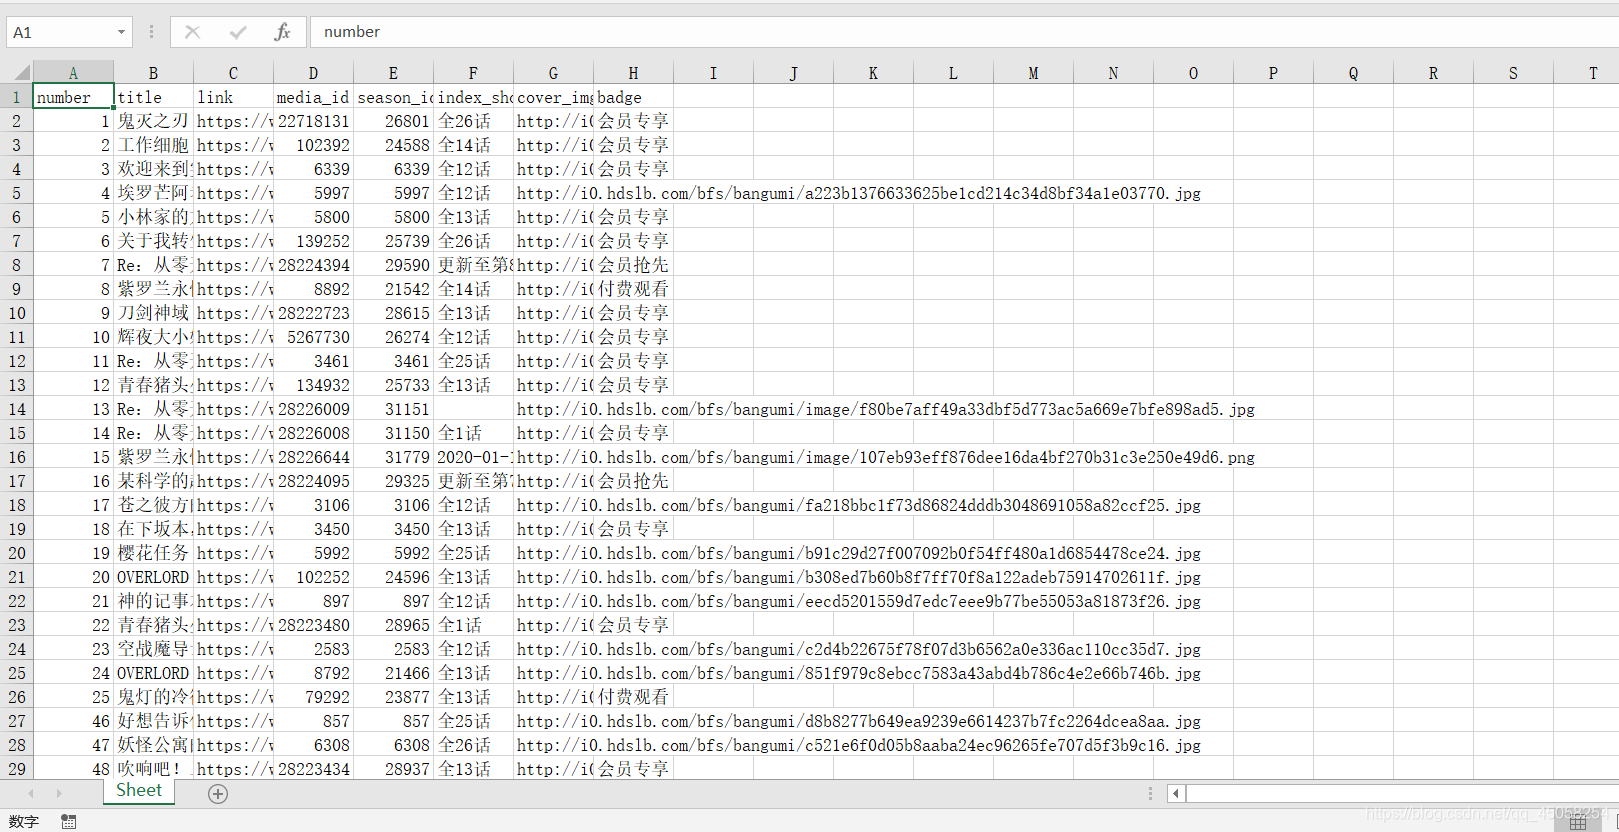
Task: Switch to the Sheet tab
Action: click(139, 790)
